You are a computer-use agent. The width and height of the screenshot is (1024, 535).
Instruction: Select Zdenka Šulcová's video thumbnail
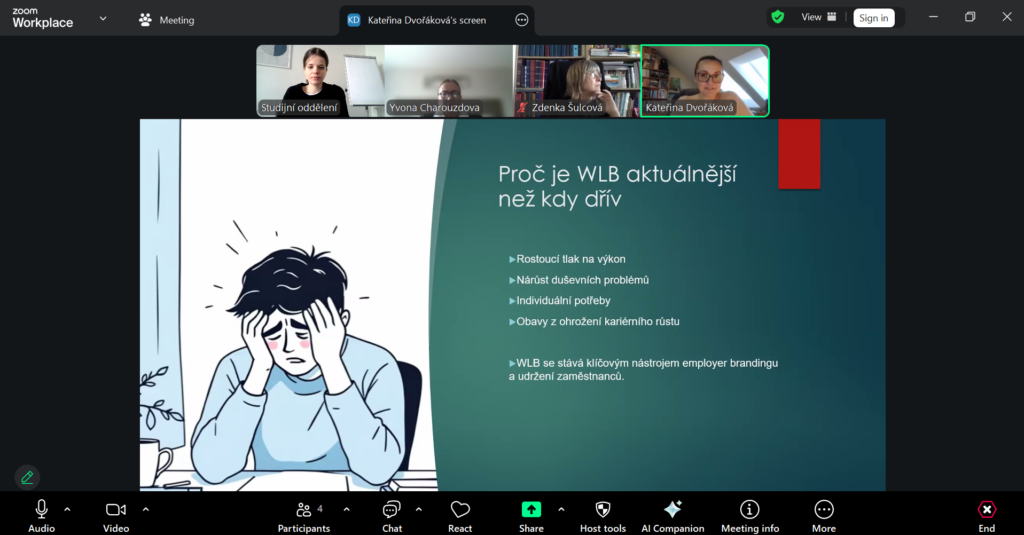576,81
